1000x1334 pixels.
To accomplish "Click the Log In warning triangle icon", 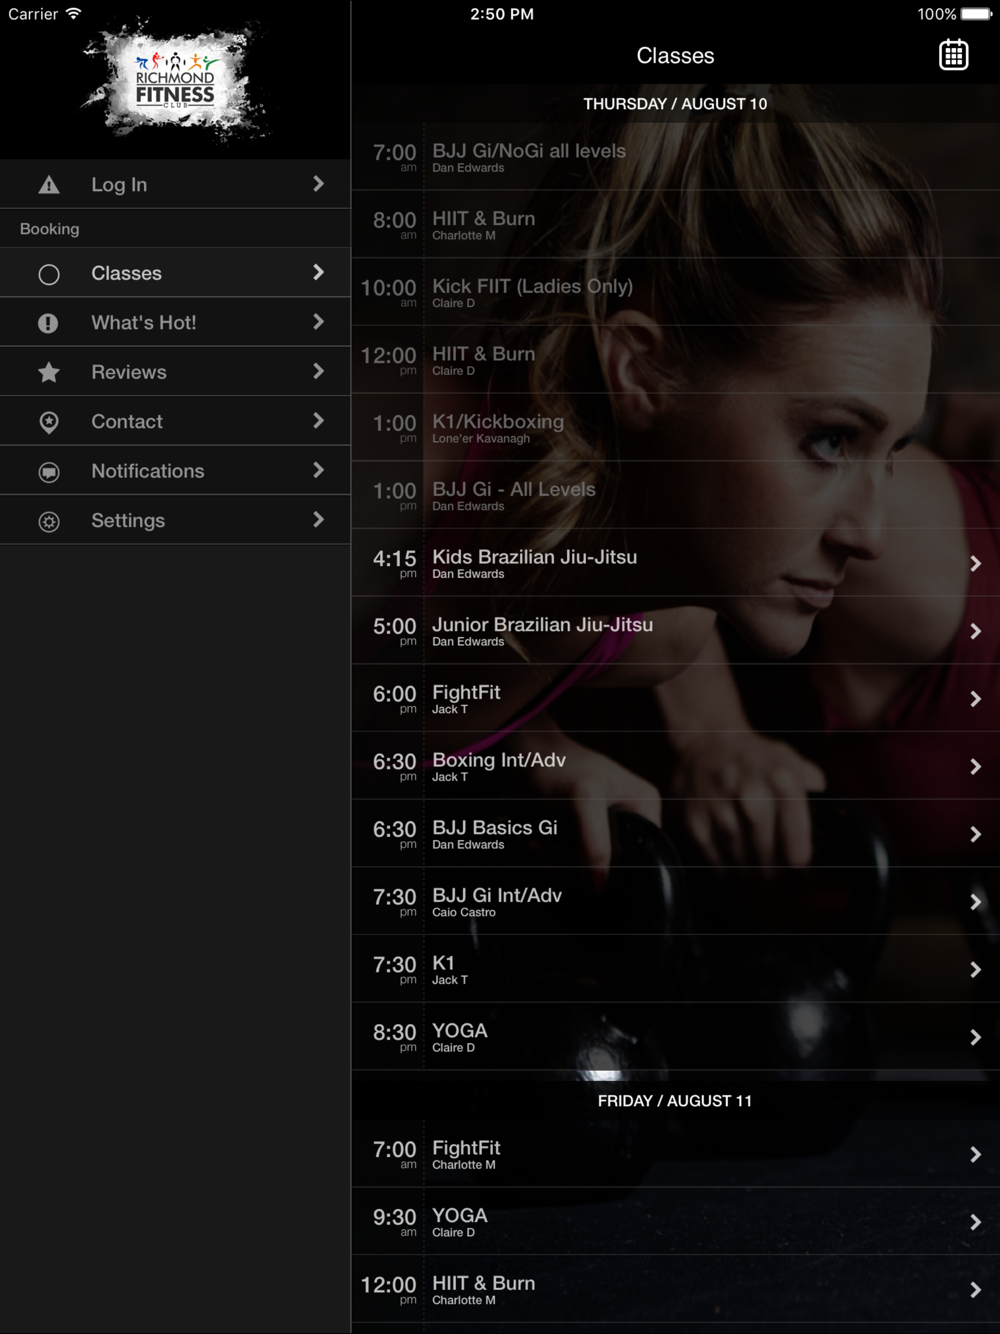I will click(49, 185).
